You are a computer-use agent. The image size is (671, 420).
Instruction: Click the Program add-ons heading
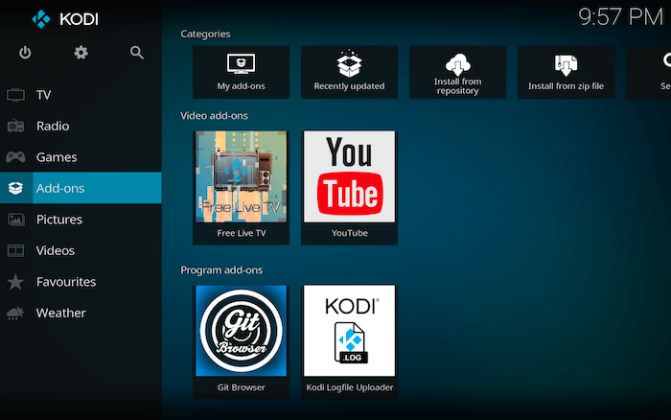pos(222,270)
